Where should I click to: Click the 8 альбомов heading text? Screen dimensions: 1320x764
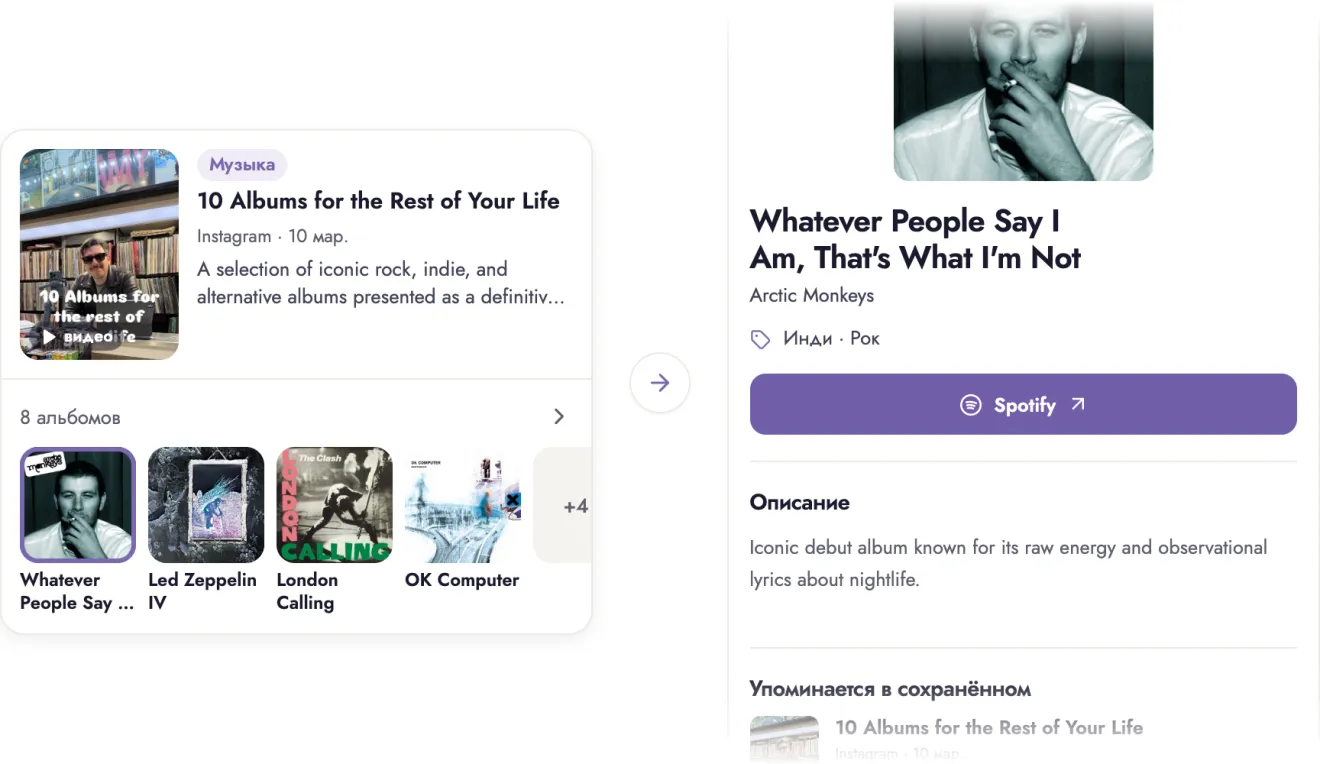(70, 417)
